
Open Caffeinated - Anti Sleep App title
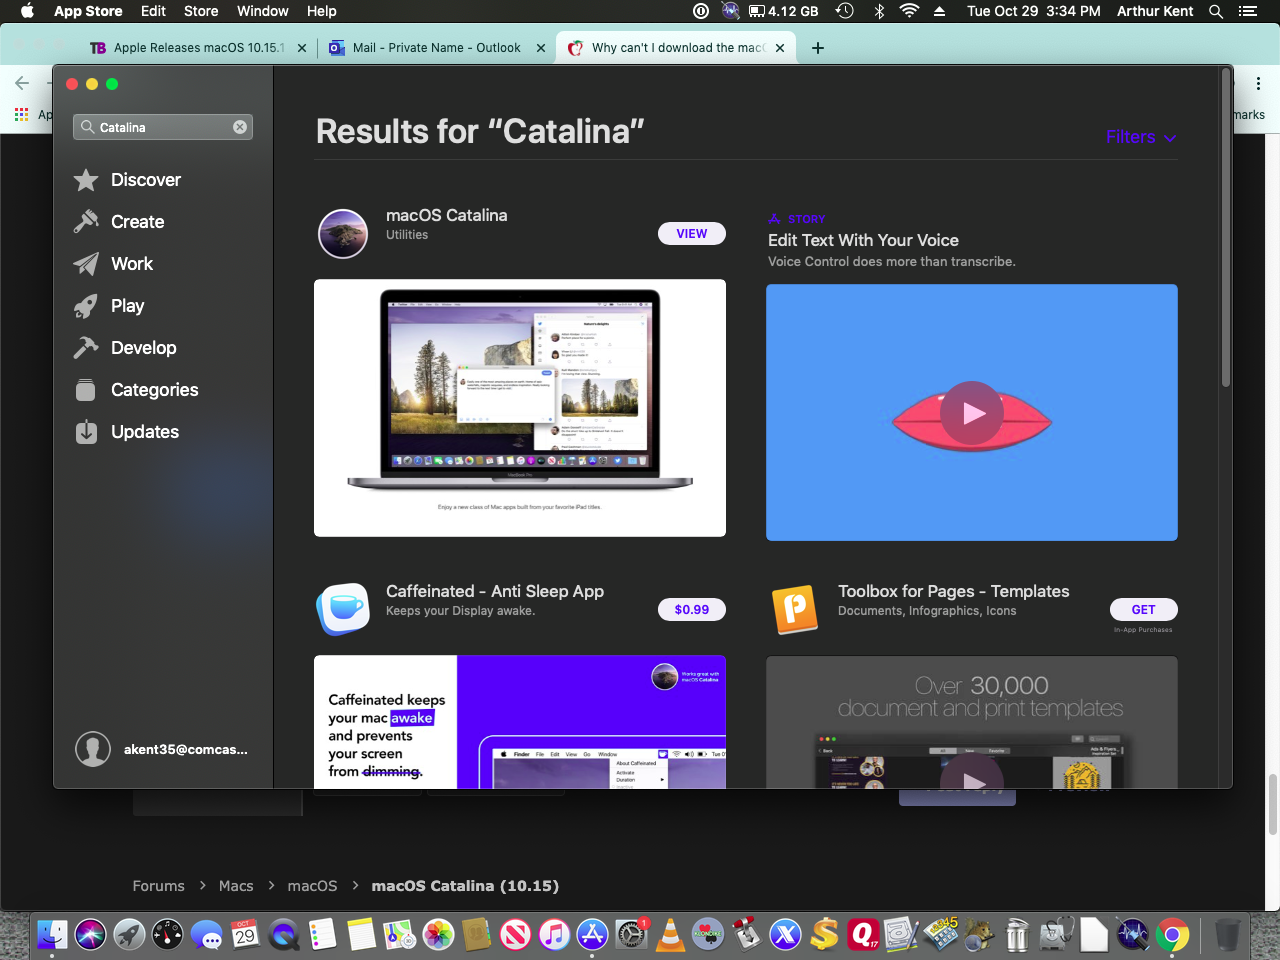point(495,591)
